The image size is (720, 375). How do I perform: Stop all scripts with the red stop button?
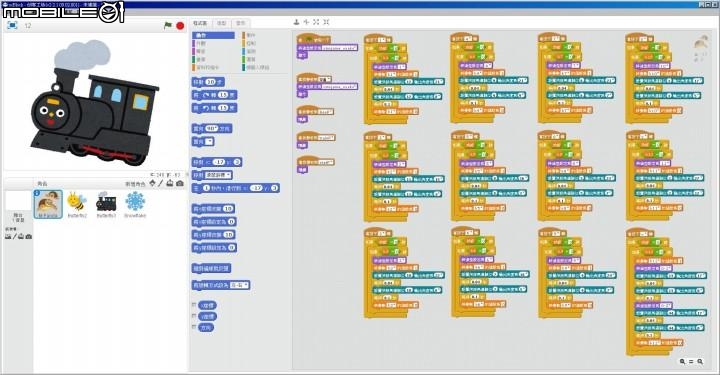180,26
